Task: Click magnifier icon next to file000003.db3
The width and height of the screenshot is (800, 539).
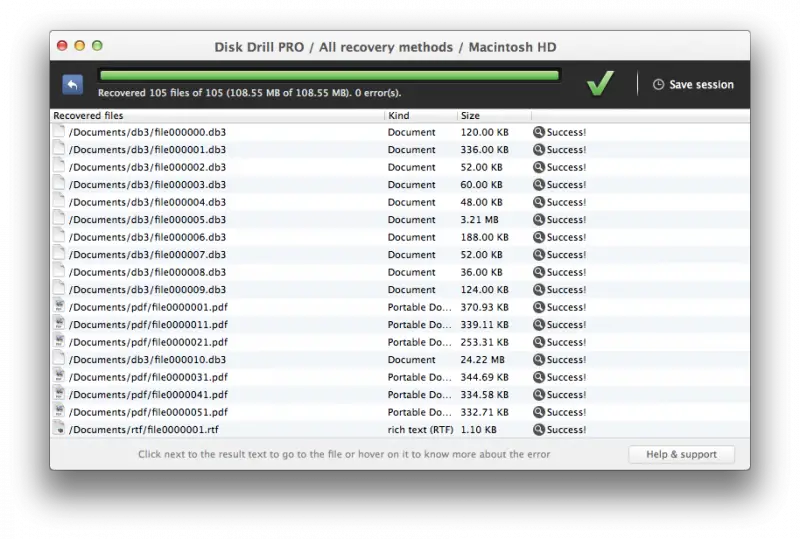Action: coord(538,184)
